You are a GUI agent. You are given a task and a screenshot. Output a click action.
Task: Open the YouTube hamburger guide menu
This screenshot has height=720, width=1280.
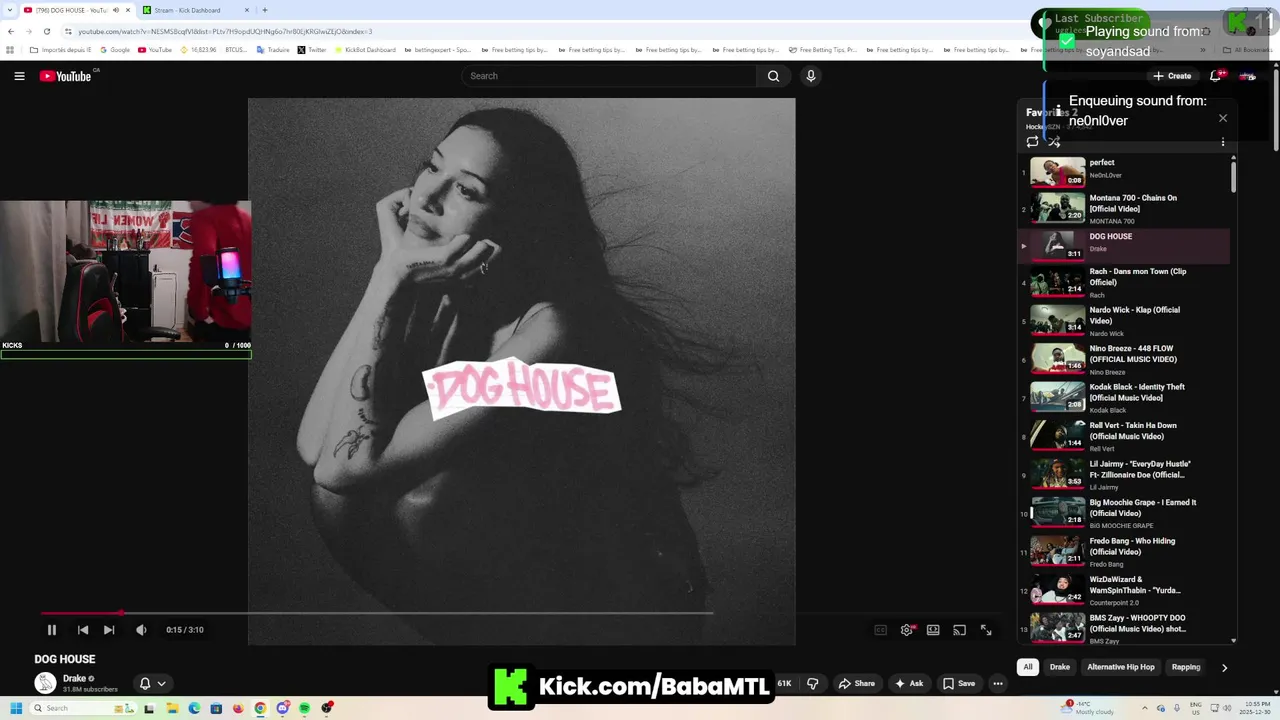tap(19, 76)
